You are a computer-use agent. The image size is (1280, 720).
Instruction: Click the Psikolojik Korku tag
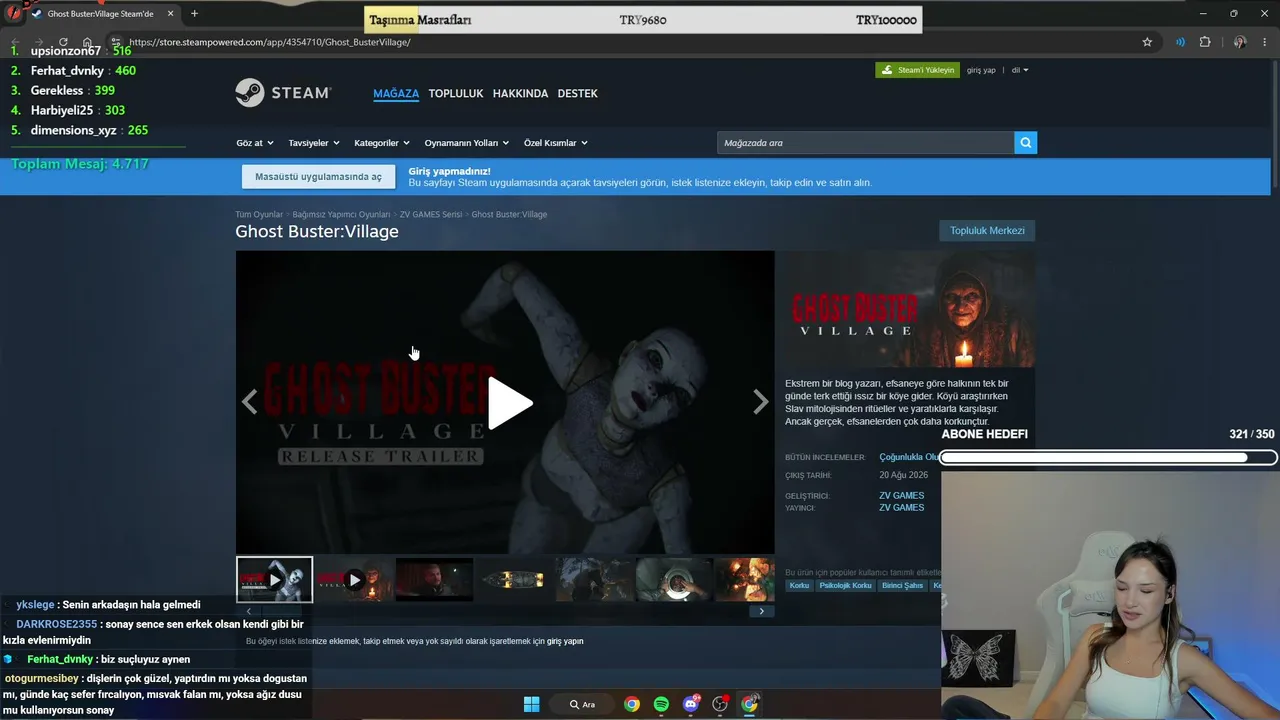[x=845, y=585]
